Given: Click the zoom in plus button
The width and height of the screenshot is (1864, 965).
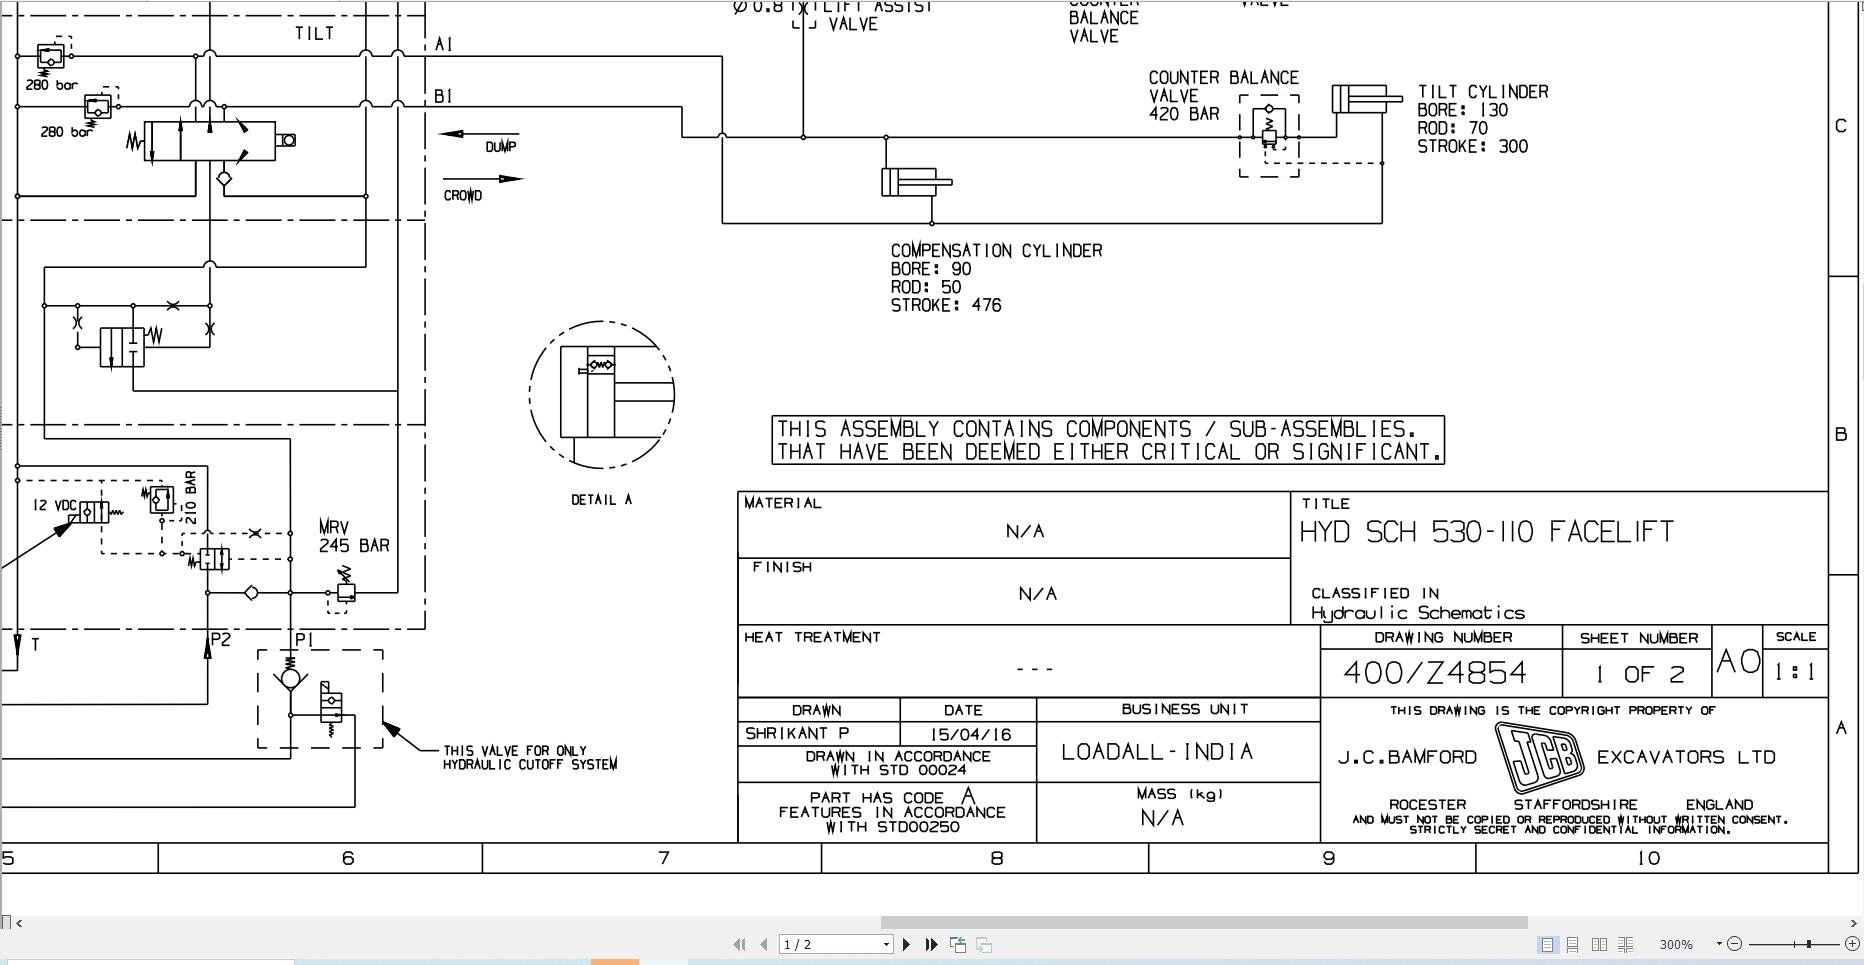Looking at the screenshot, I should tap(1852, 944).
